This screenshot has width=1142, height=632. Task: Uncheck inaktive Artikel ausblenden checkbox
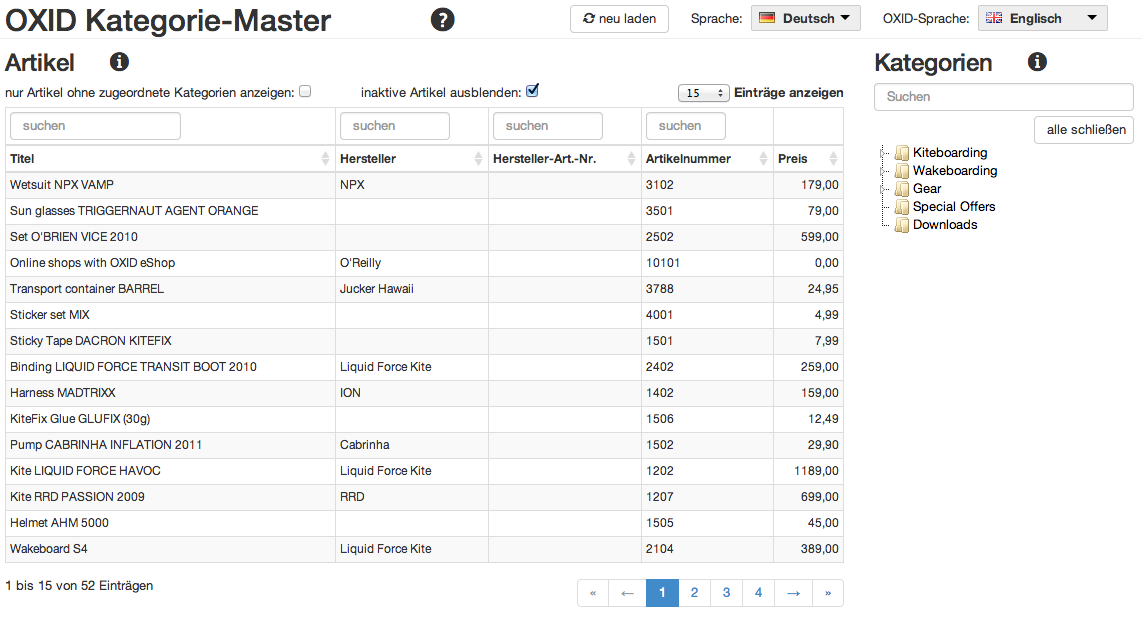[532, 91]
